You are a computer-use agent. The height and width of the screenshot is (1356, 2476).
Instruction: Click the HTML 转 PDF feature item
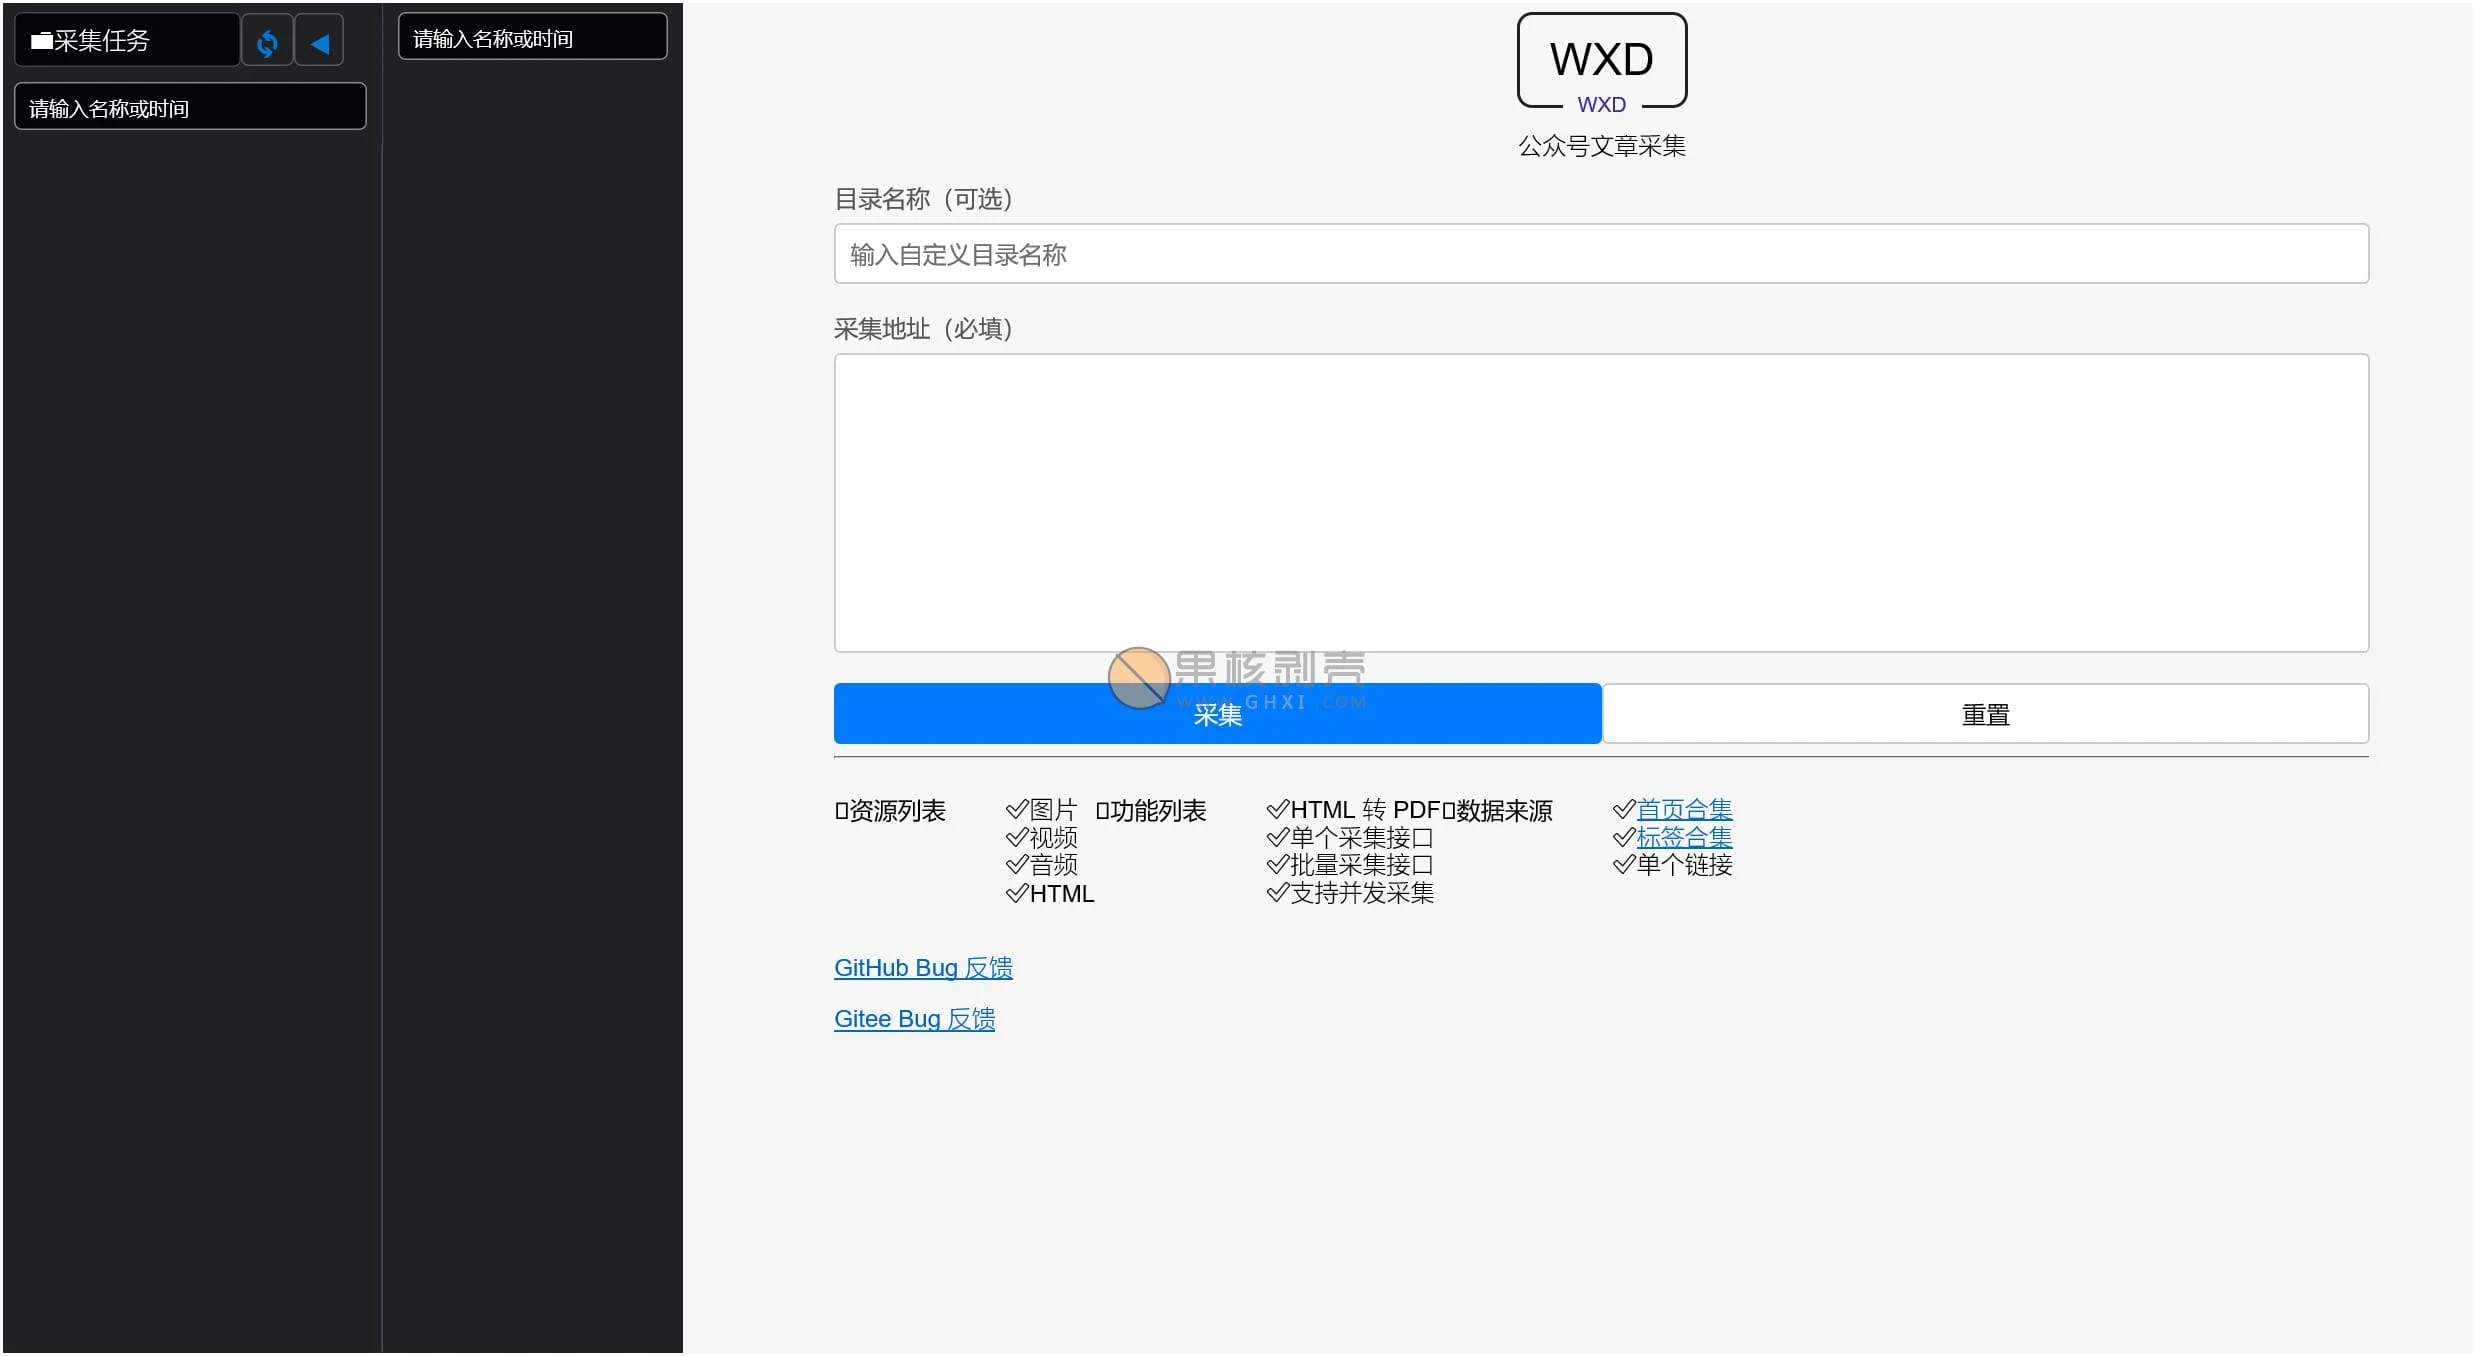[1353, 809]
